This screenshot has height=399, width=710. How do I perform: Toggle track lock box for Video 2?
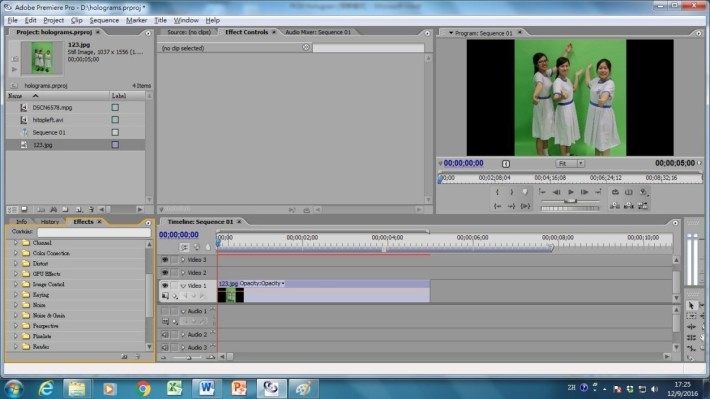tap(174, 273)
